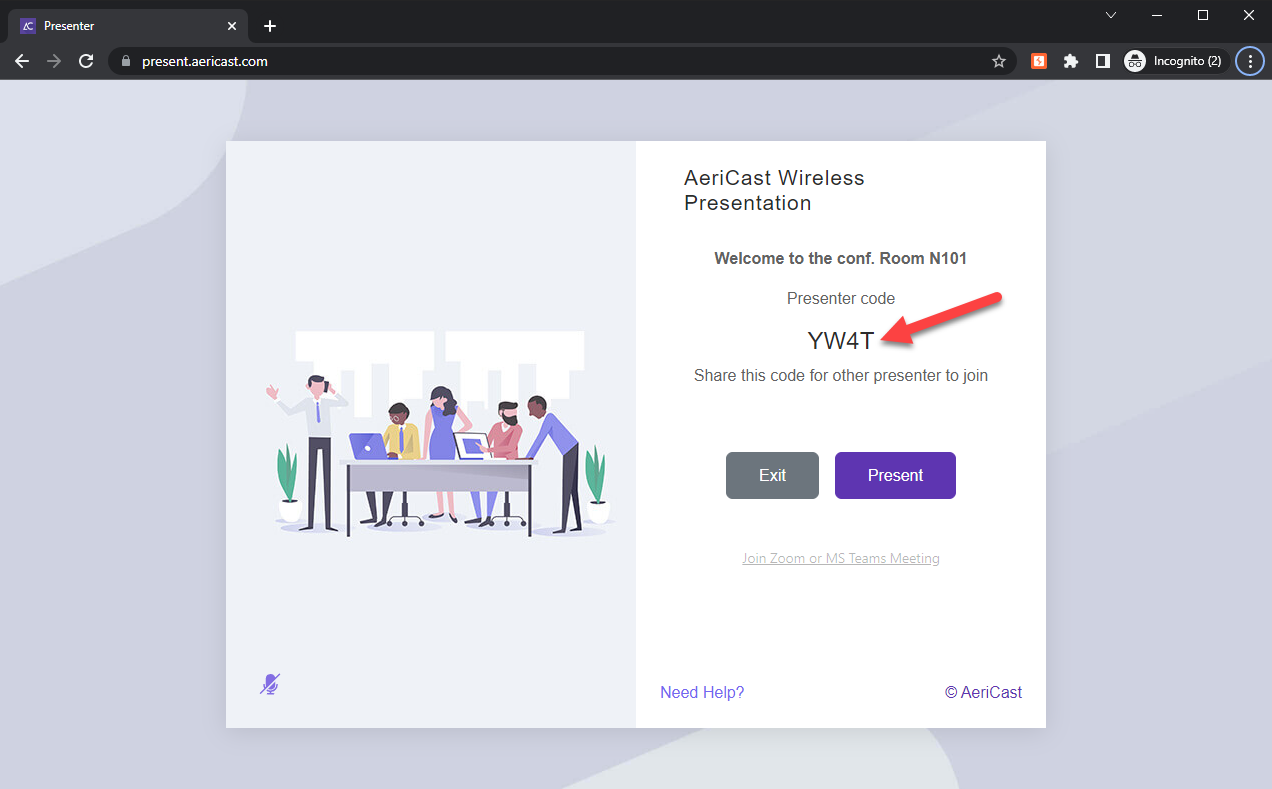Click 'Welcome to the conf. Room N101' text
This screenshot has width=1272, height=789.
(x=841, y=258)
